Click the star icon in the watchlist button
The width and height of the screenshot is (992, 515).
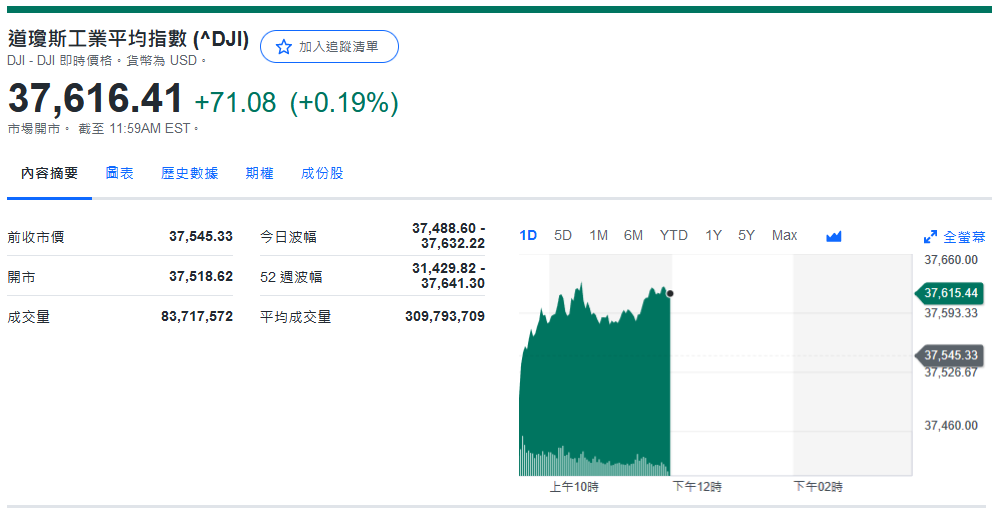[284, 47]
